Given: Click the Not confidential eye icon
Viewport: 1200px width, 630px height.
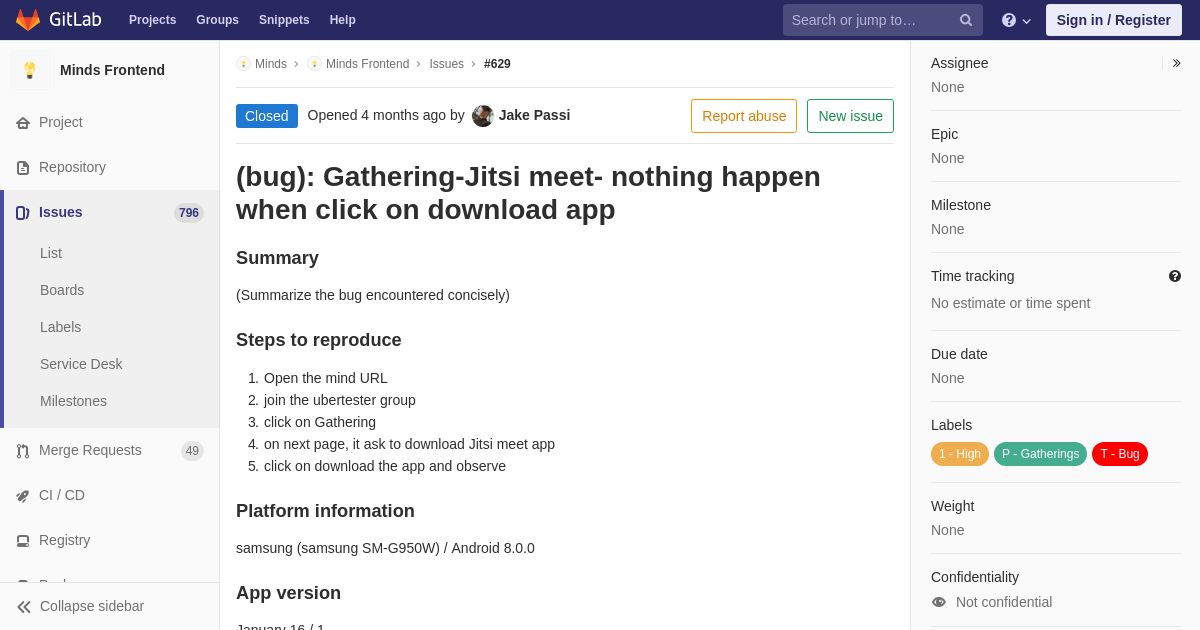Looking at the screenshot, I should point(939,602).
